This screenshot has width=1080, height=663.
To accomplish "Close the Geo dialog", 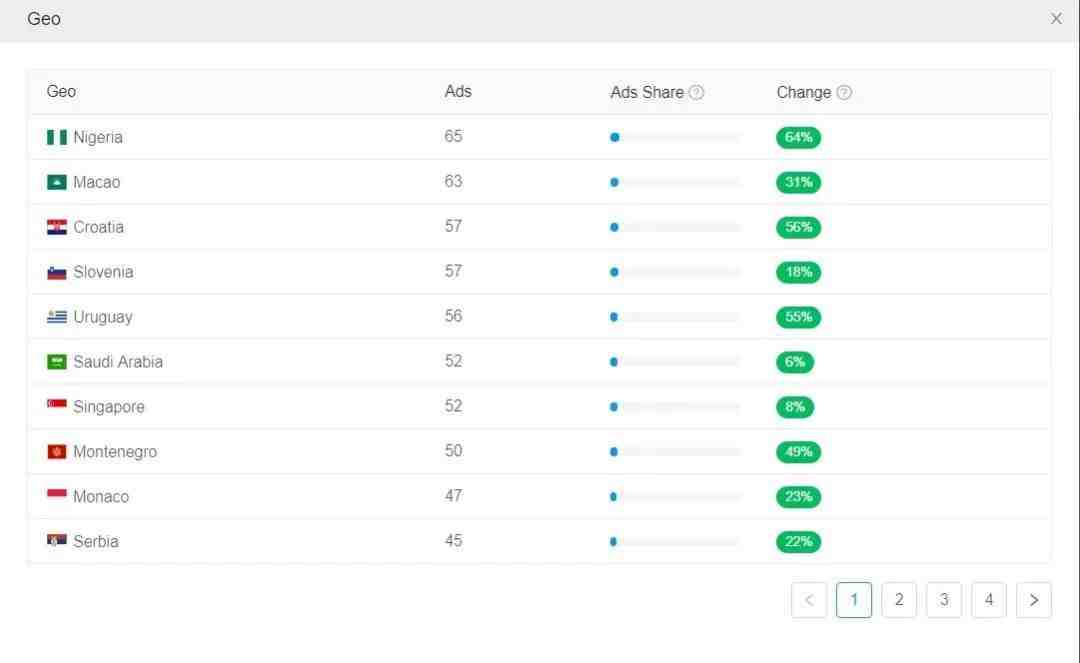I will tap(1056, 19).
